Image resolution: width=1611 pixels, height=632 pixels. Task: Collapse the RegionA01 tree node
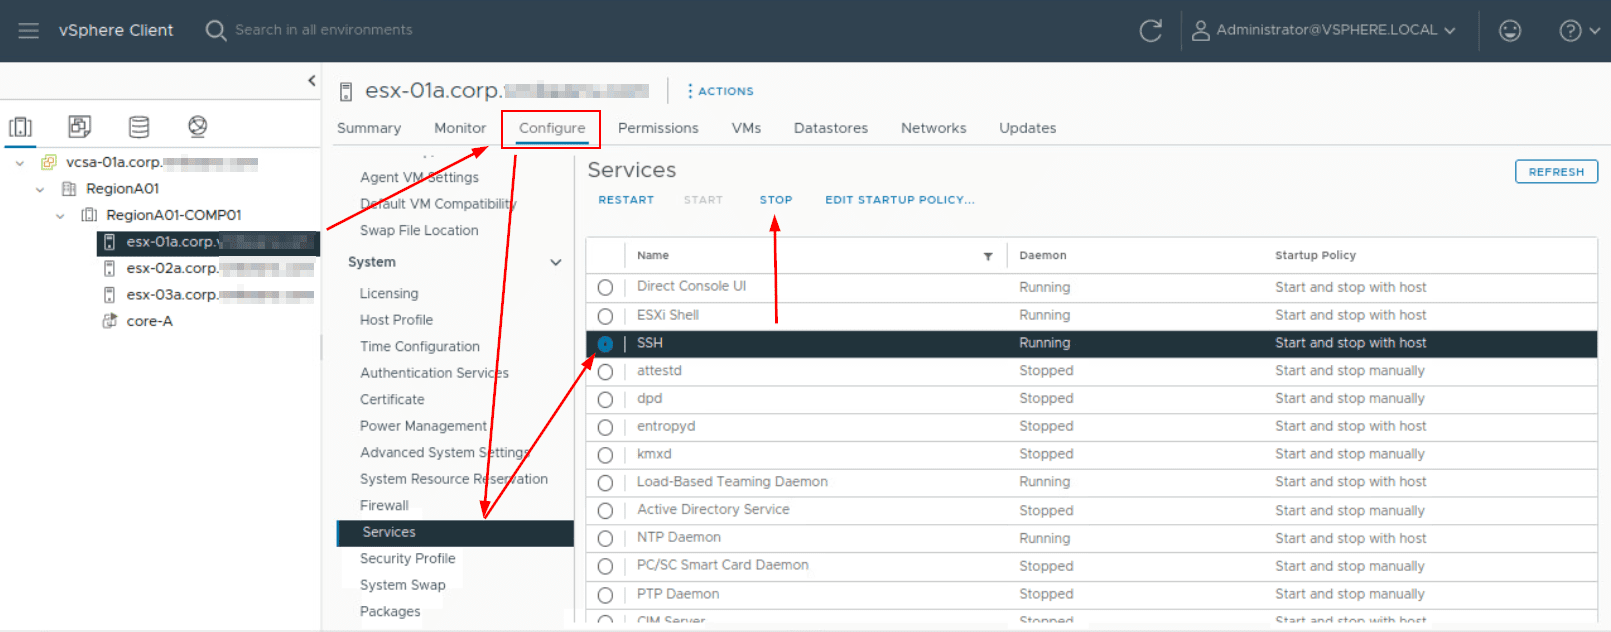(40, 189)
